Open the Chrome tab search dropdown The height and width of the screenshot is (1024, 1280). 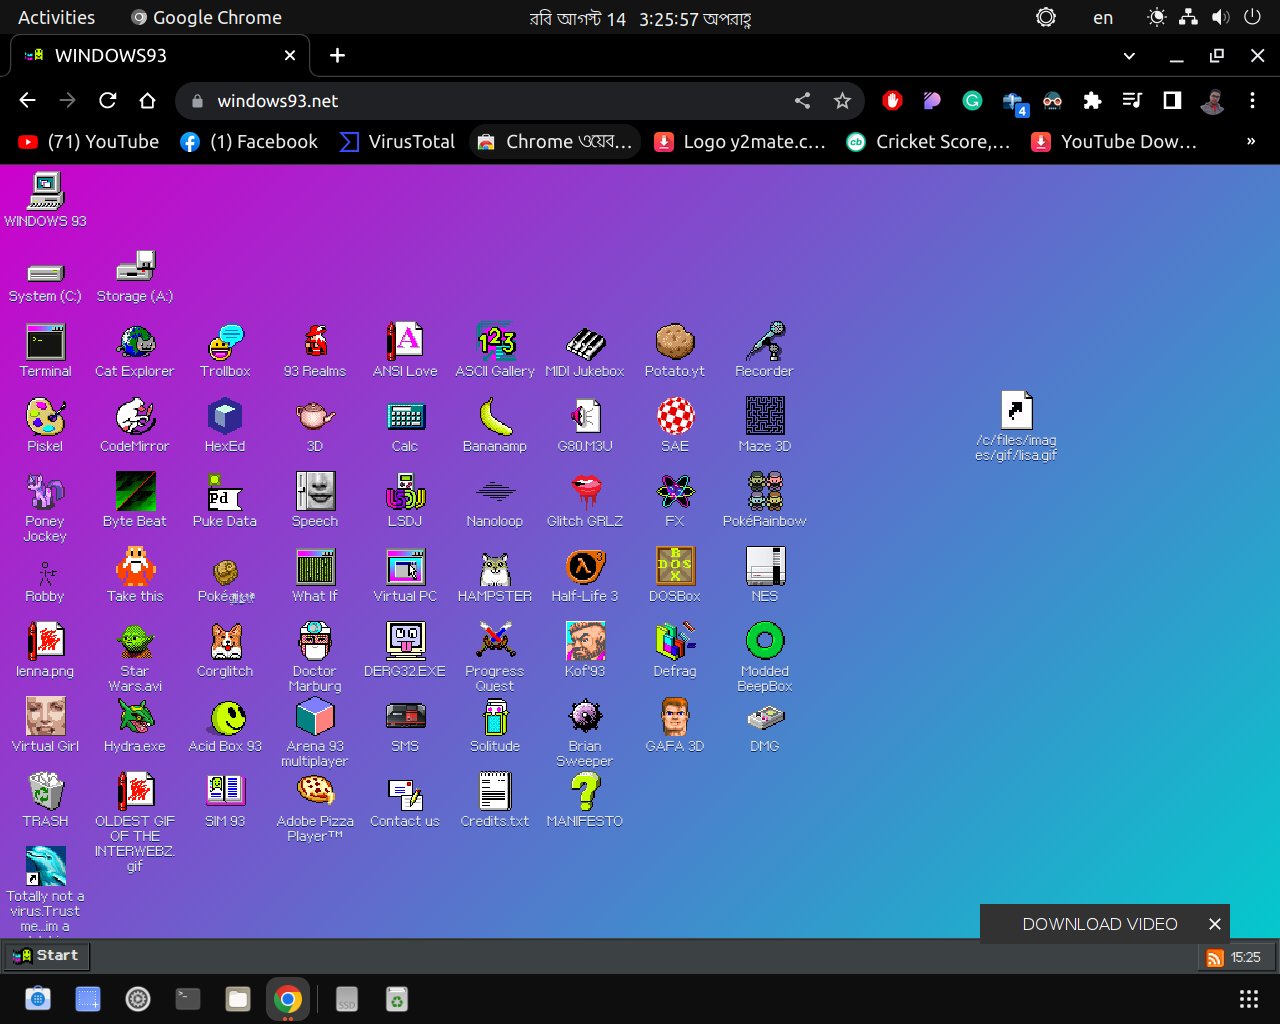[x=1129, y=56]
